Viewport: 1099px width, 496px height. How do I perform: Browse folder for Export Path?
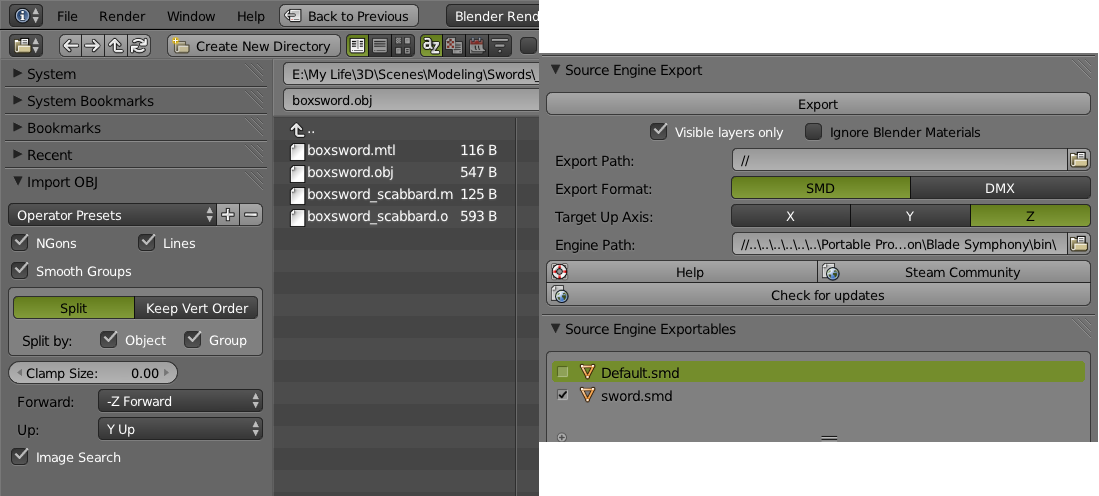[1079, 160]
